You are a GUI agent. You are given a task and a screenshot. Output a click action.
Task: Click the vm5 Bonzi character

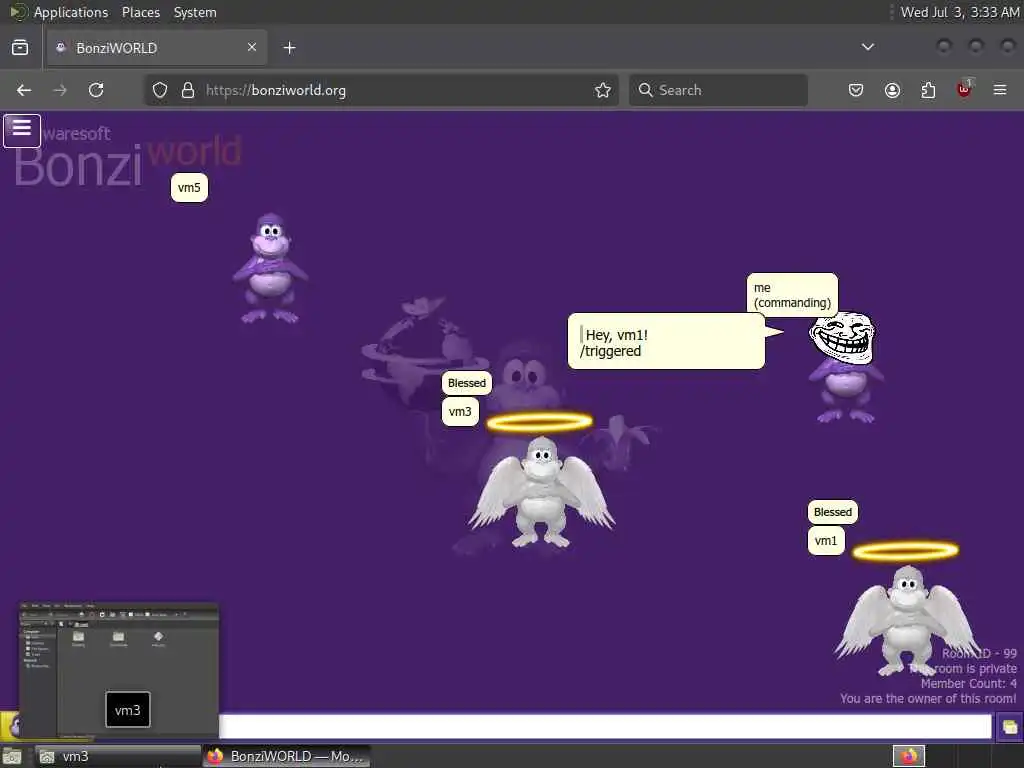click(270, 268)
